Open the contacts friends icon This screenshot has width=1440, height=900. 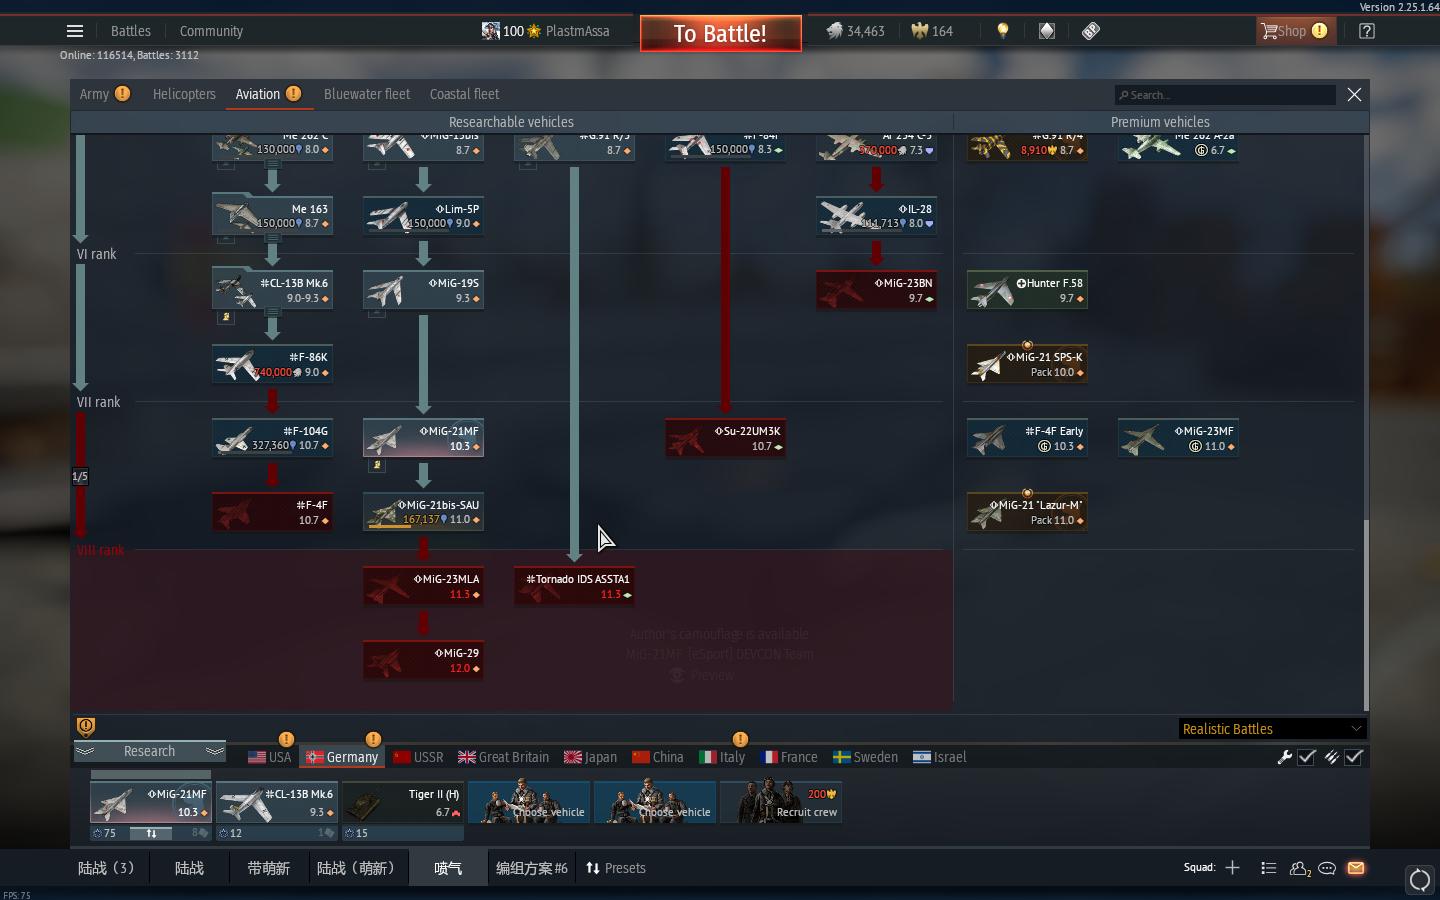1300,869
